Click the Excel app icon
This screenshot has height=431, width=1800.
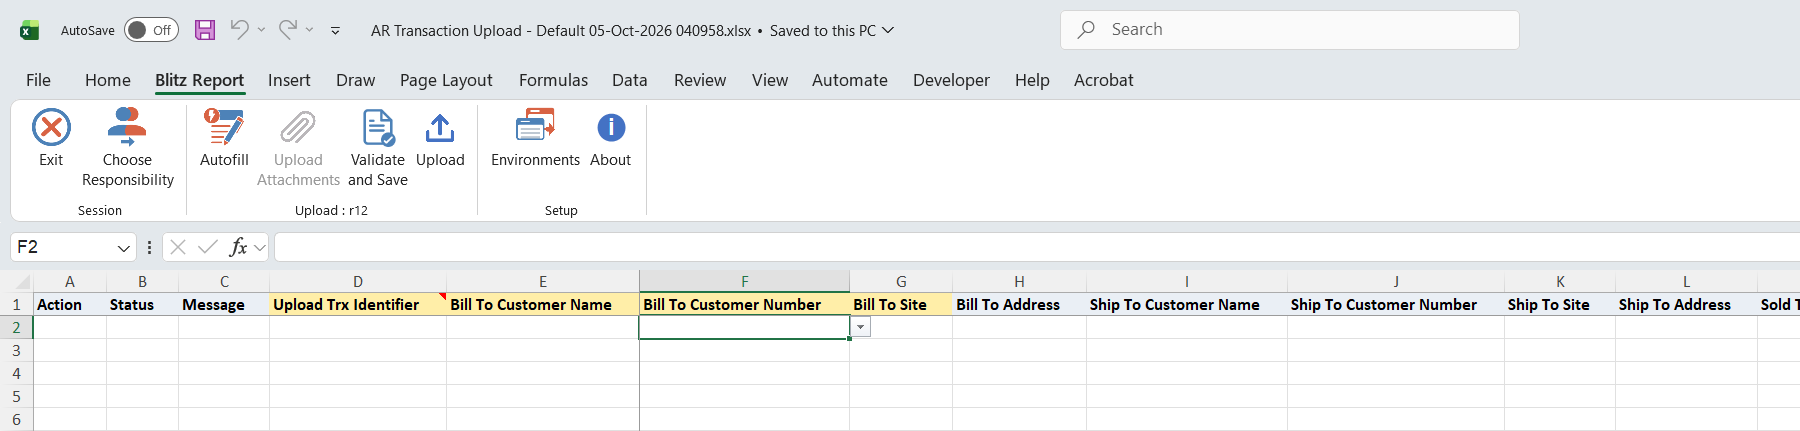30,30
